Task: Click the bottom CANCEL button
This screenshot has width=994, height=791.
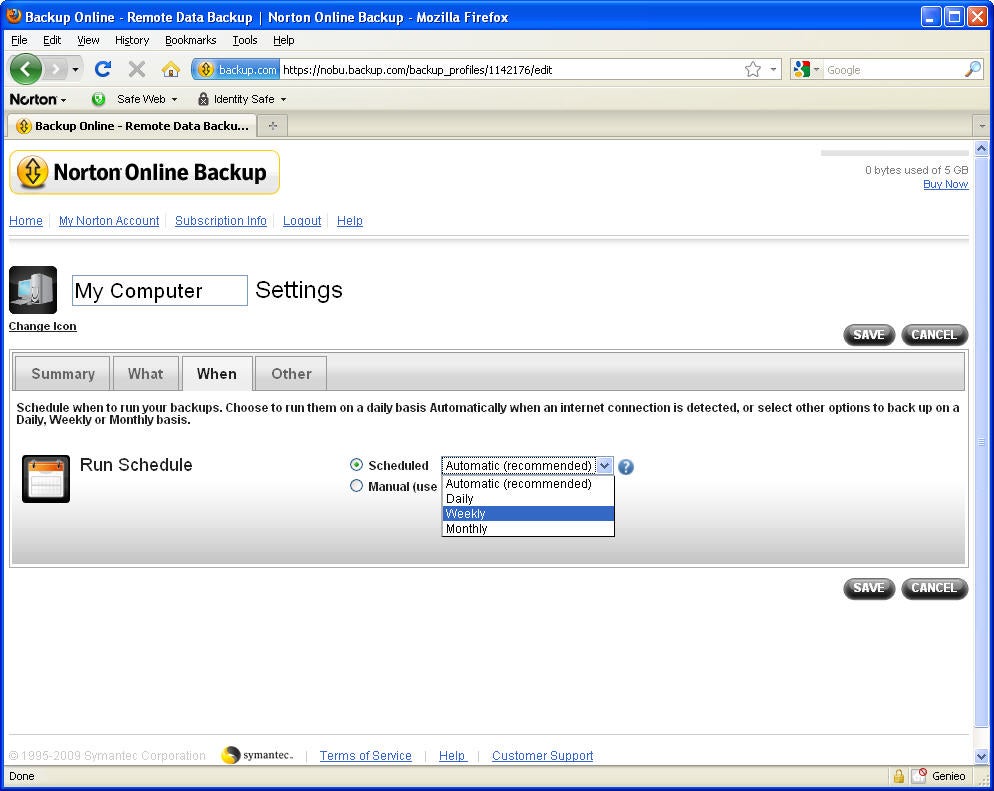Action: pyautogui.click(x=934, y=588)
